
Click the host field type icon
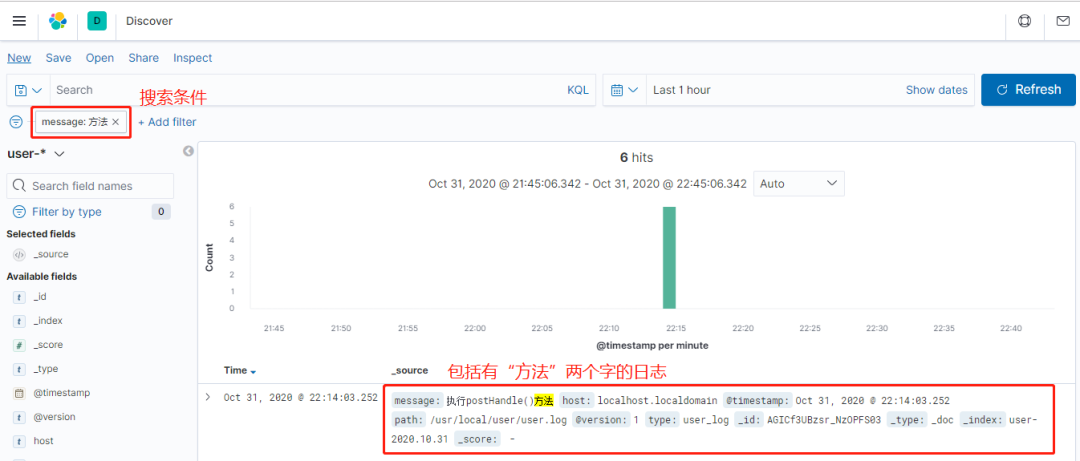pyautogui.click(x=19, y=441)
